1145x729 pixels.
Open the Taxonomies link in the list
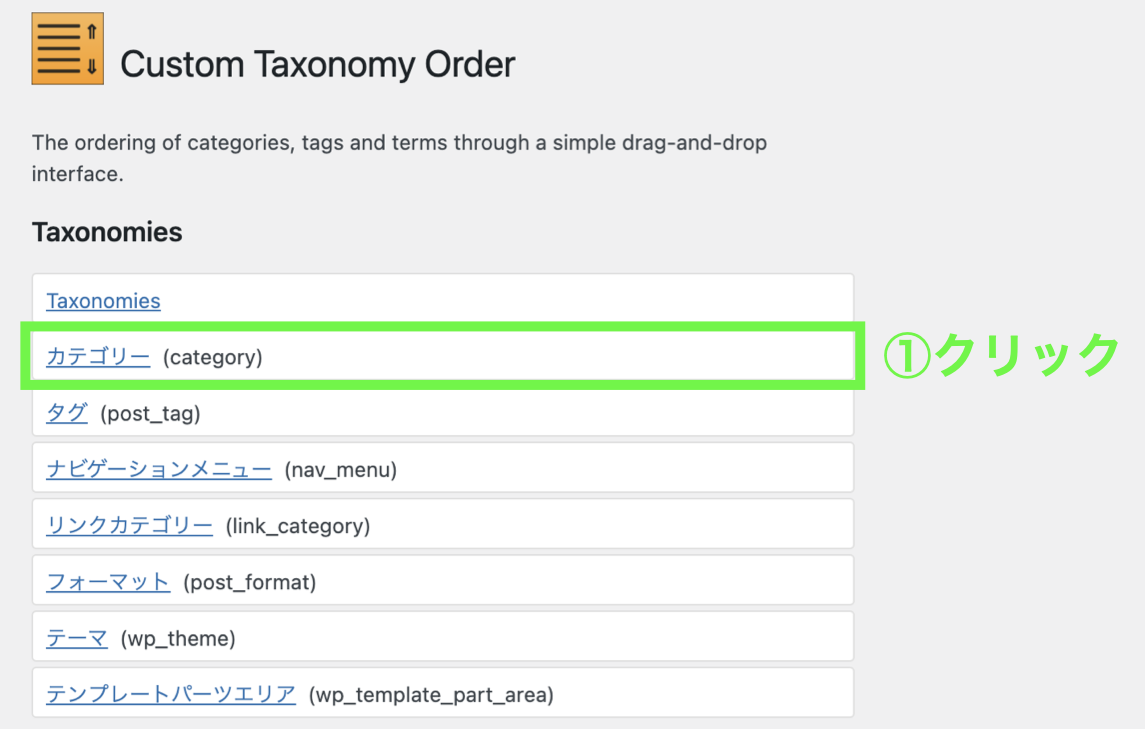(103, 301)
